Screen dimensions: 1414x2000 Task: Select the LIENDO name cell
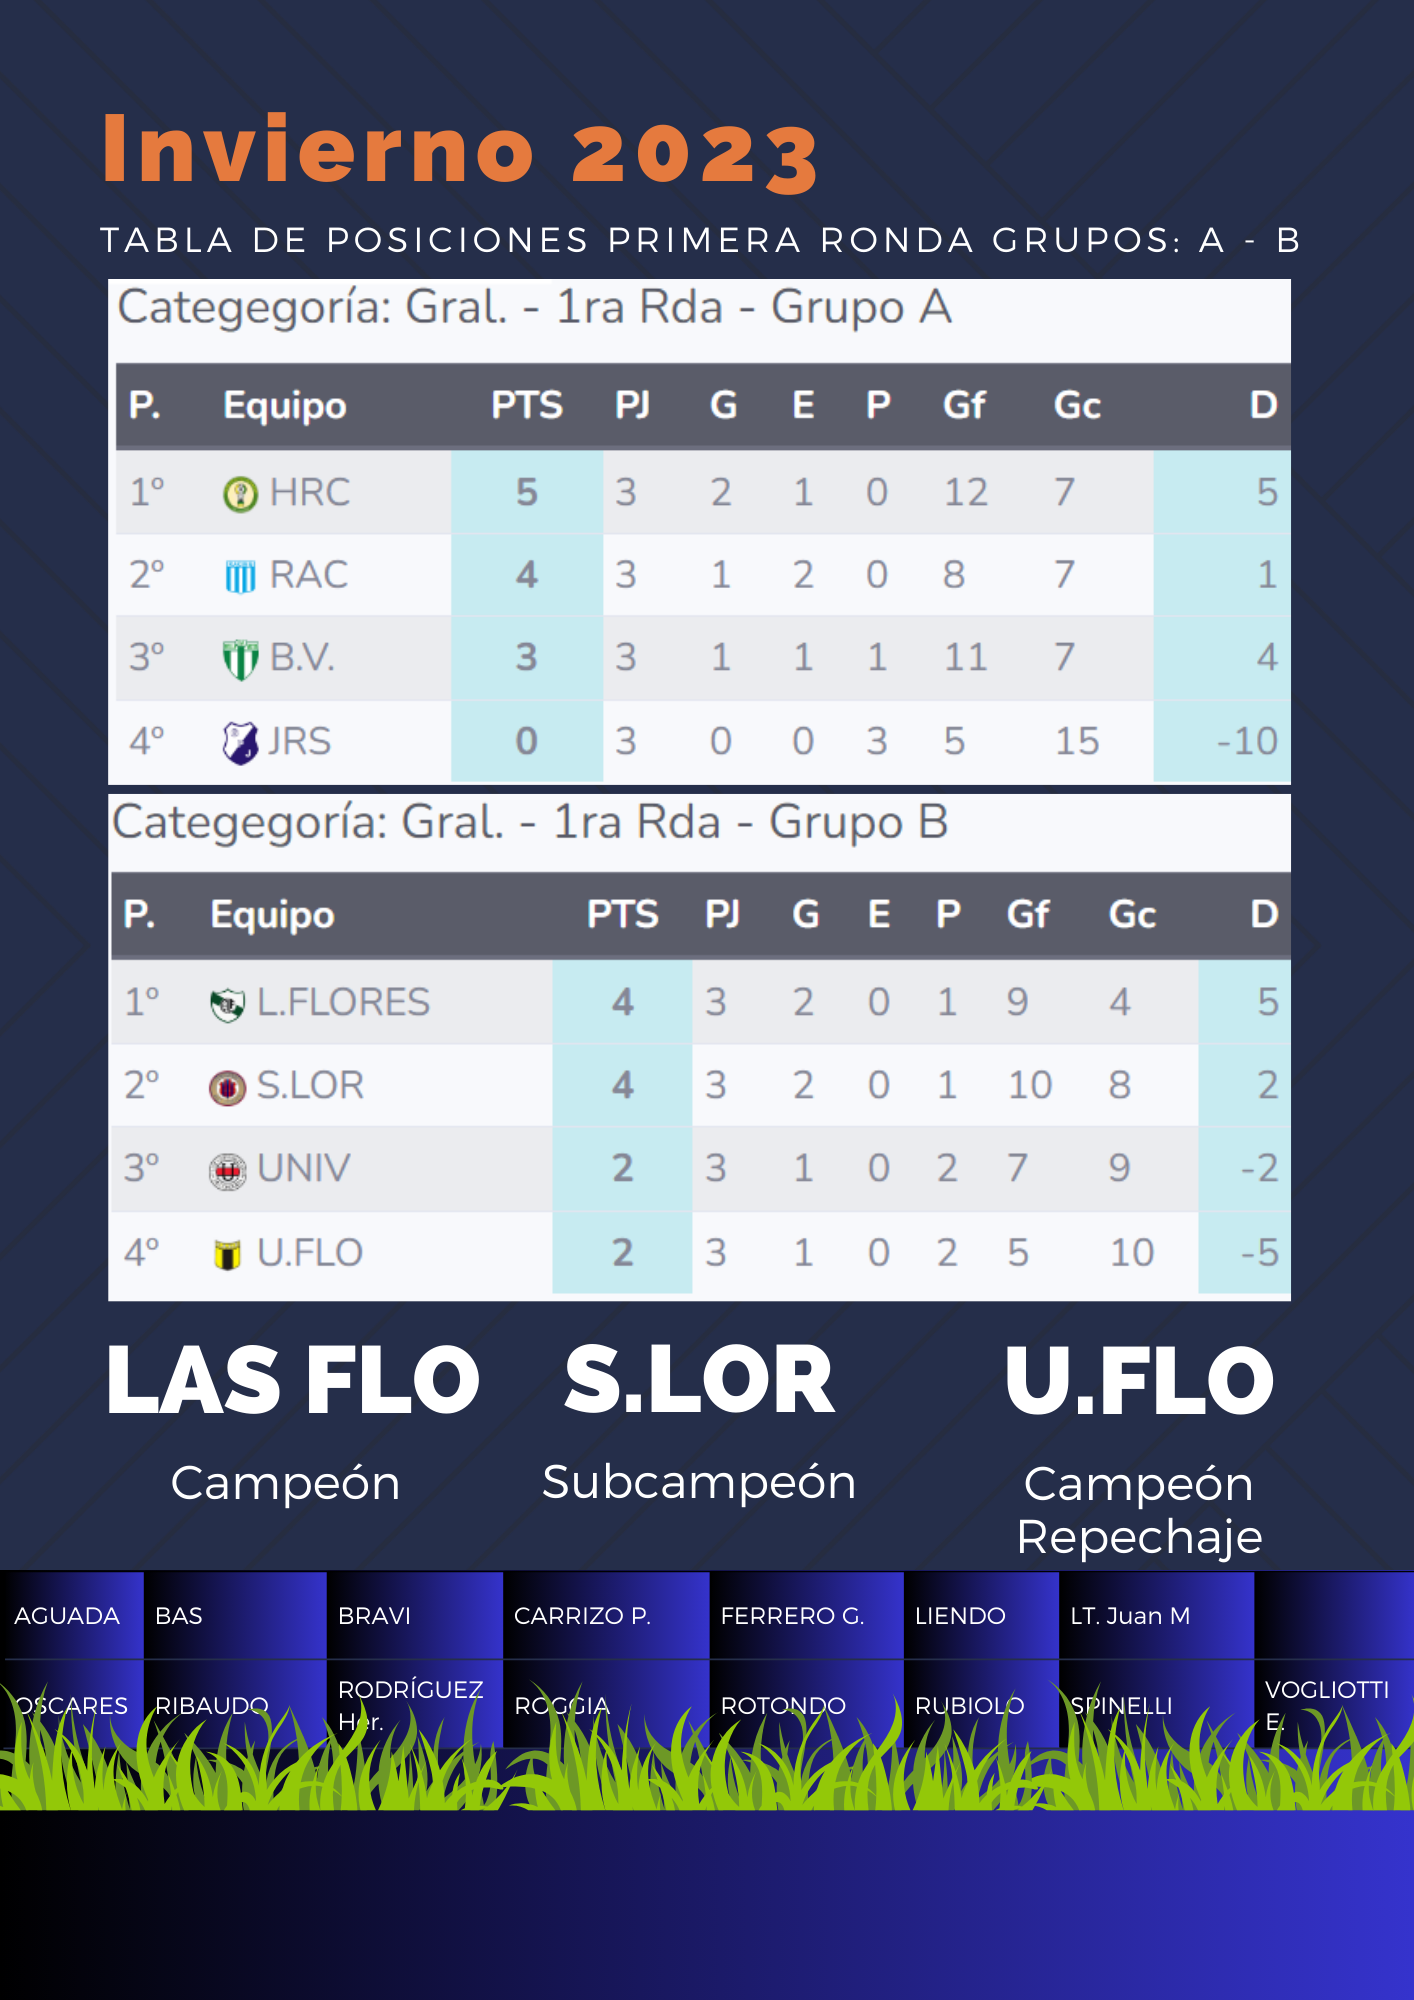click(x=960, y=1616)
